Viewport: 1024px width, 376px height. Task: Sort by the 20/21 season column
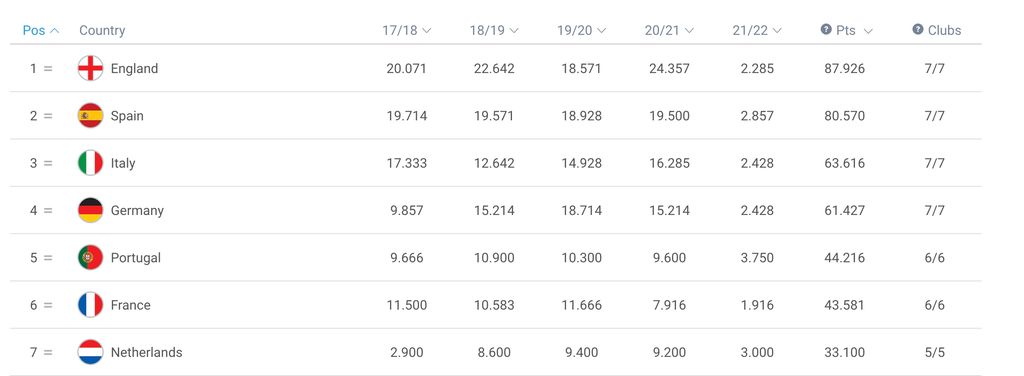[669, 30]
